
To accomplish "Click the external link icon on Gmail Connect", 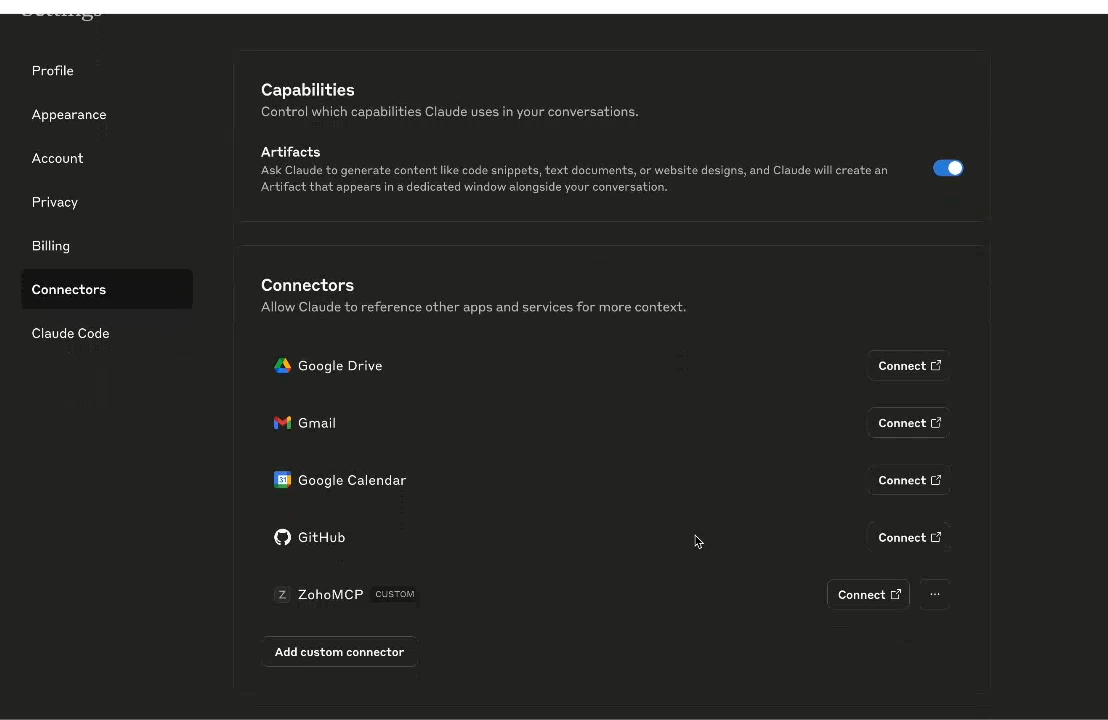I will click(935, 422).
